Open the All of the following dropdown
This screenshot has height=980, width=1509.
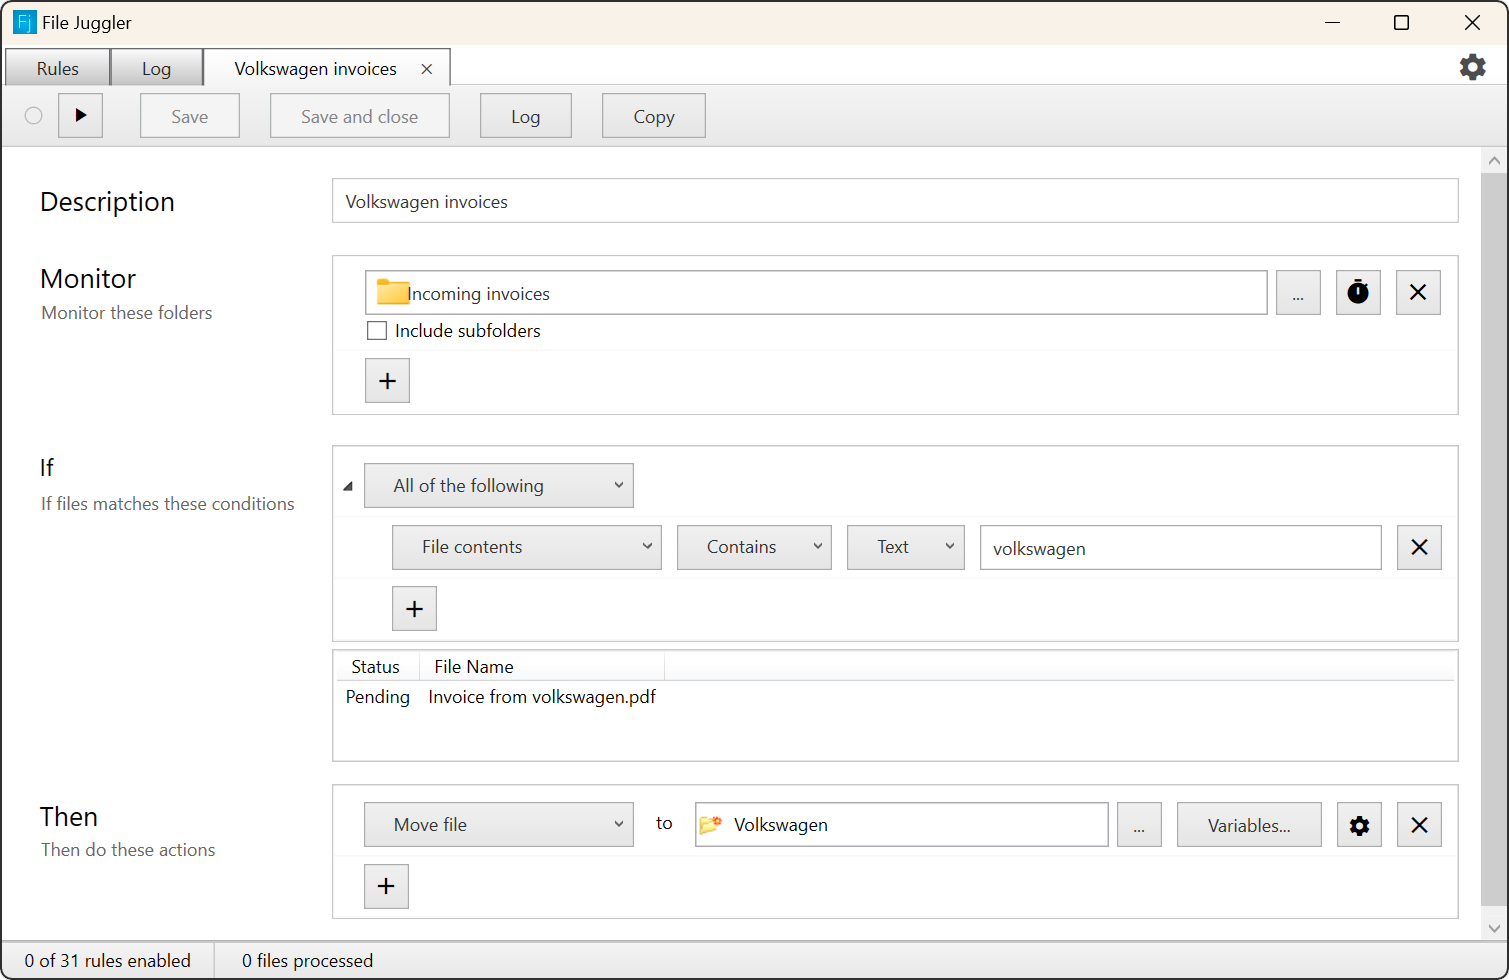(x=499, y=486)
